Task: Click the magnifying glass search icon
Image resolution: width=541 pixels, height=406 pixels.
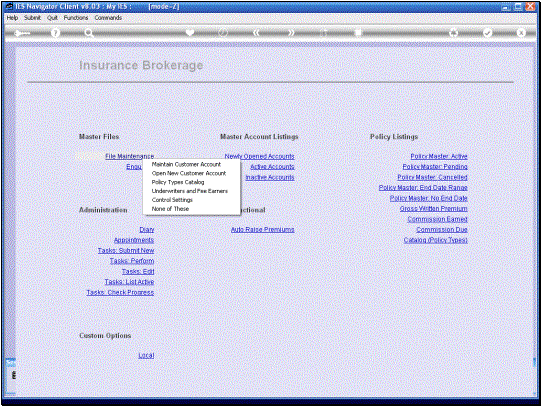Action: (x=89, y=33)
